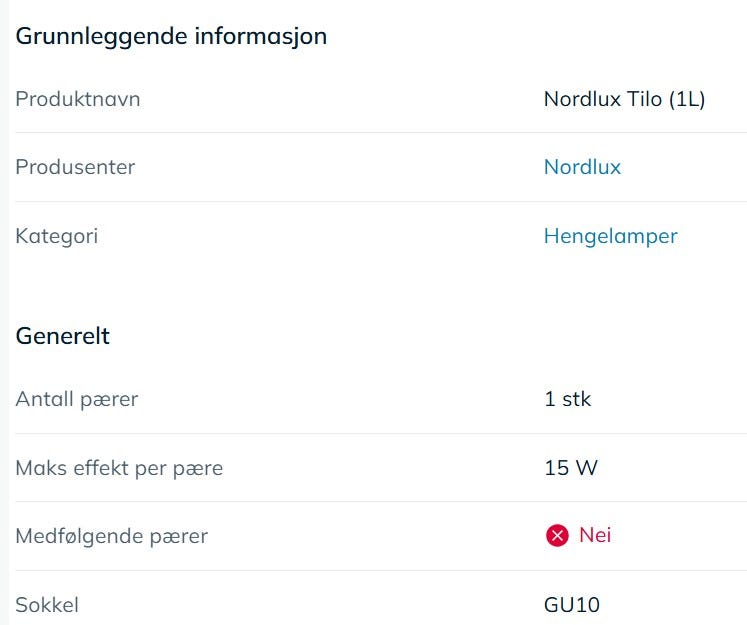Click the divider line below Antall pærer row

click(381, 433)
